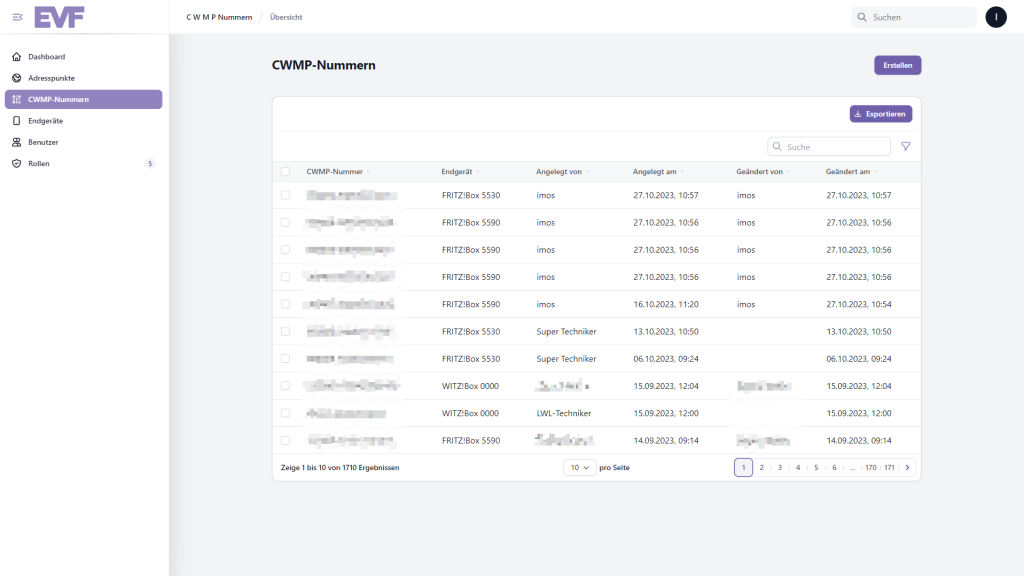Viewport: 1024px width, 576px height.
Task: Check the row created 13.10.2023, 10:50
Action: pos(285,332)
